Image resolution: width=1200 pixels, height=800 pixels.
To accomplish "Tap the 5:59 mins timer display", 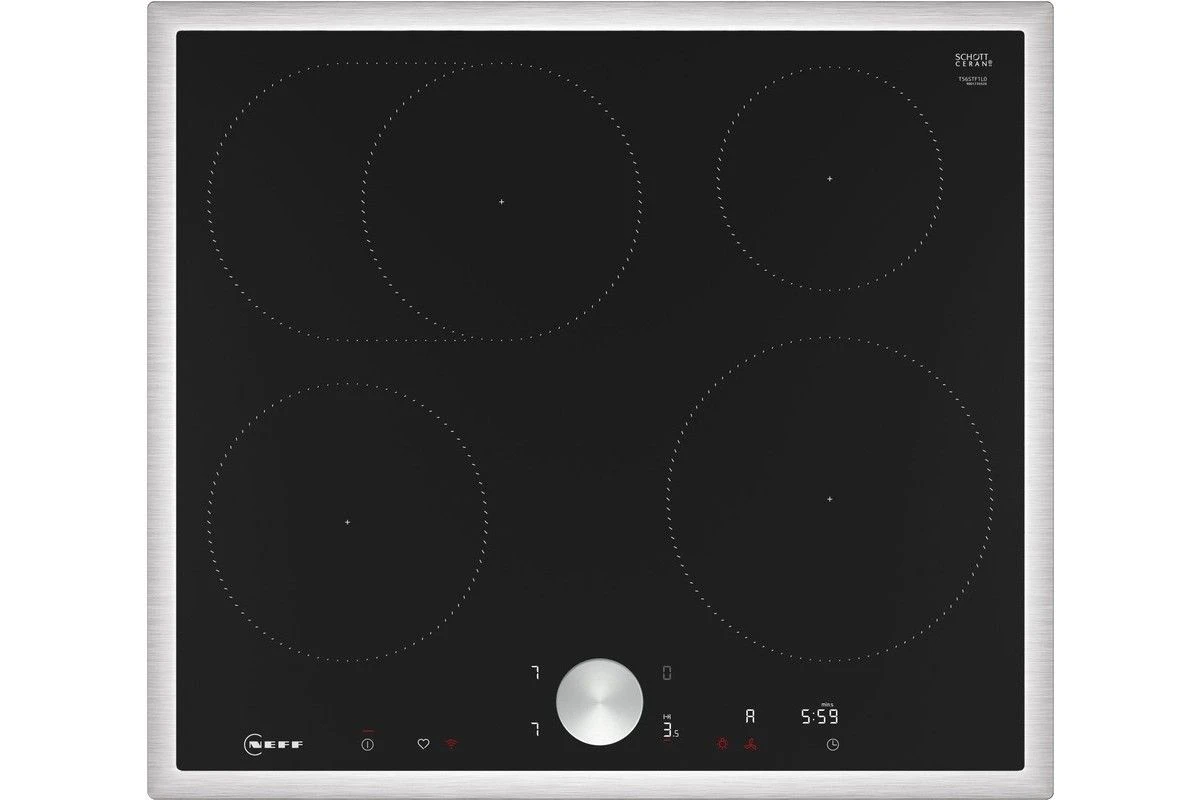I will point(819,716).
